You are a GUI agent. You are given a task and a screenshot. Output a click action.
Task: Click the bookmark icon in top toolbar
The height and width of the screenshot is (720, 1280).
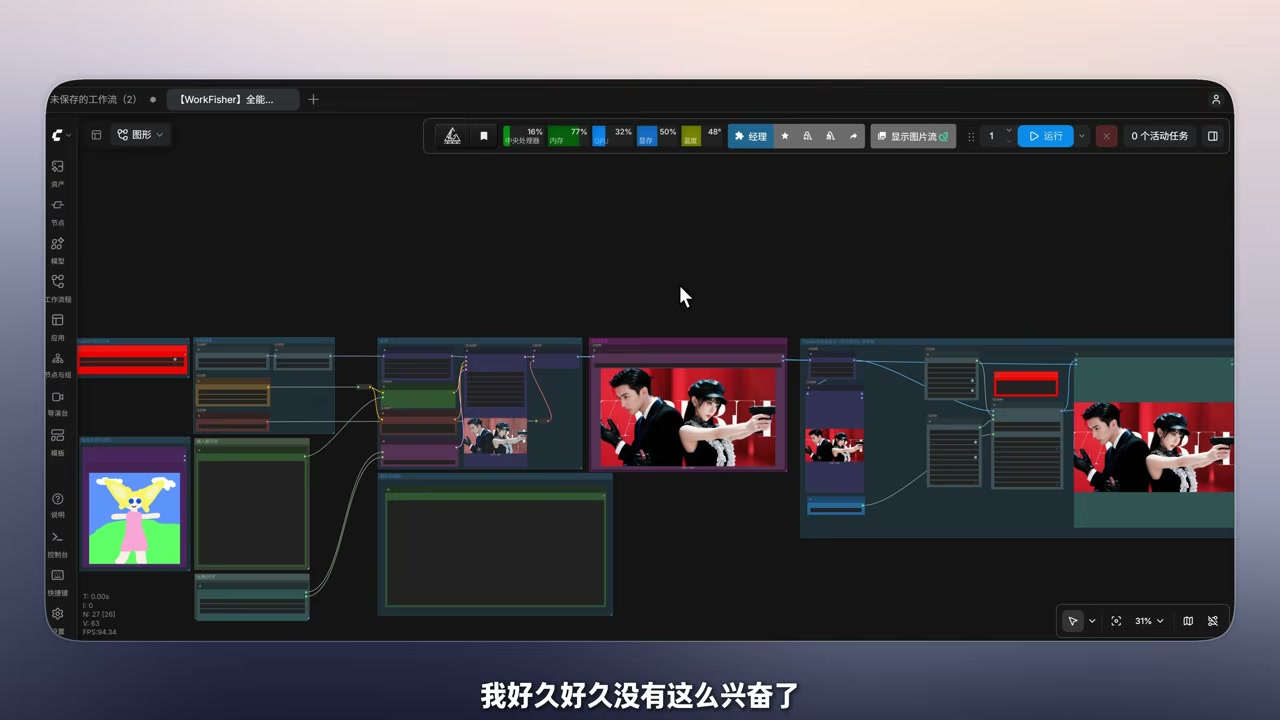484,136
